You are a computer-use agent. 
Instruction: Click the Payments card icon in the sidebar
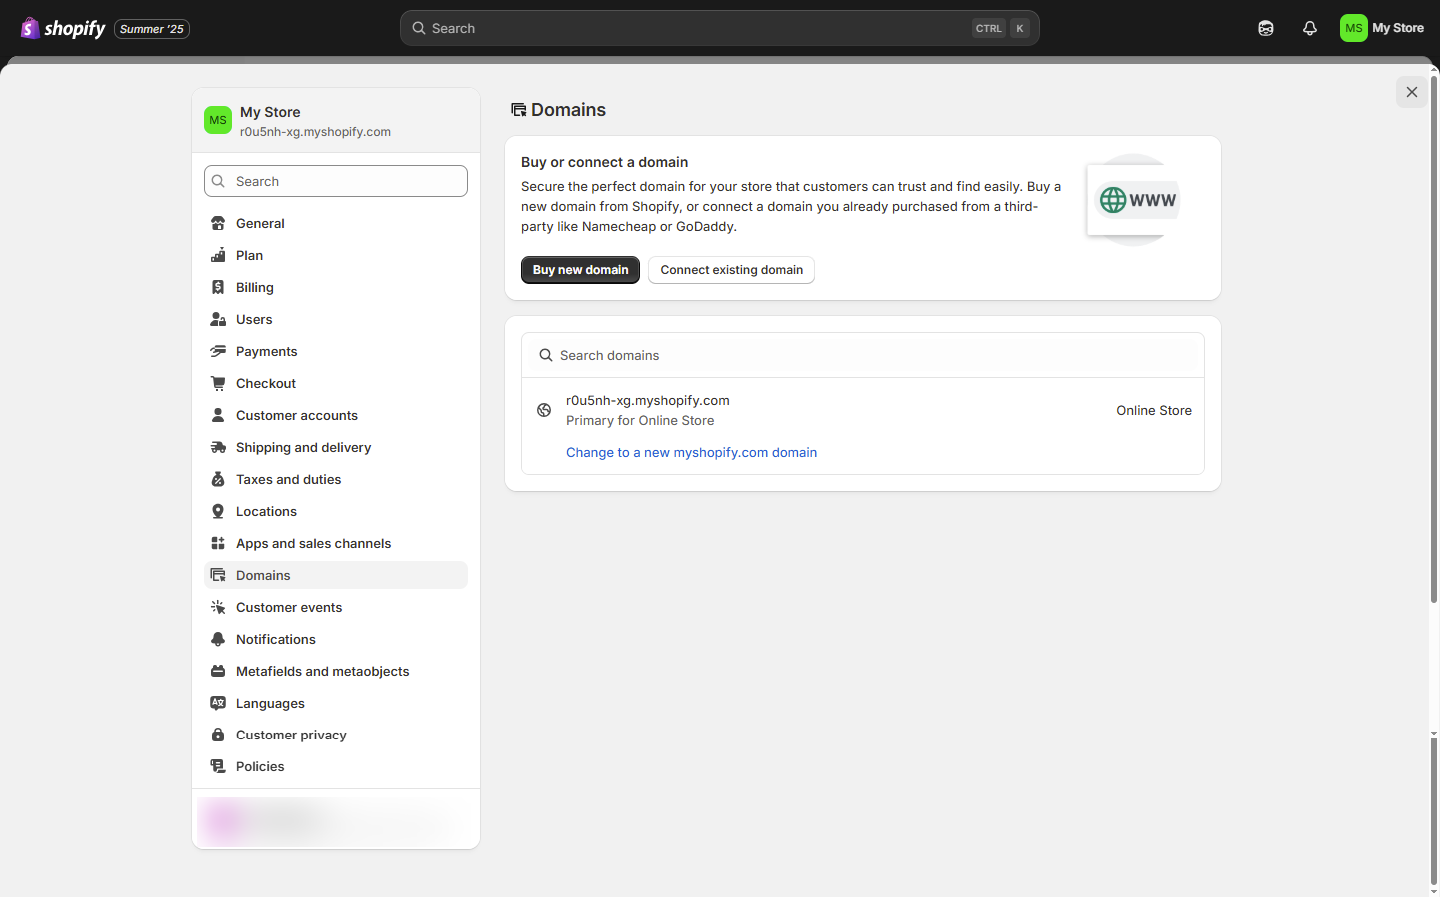coord(218,351)
